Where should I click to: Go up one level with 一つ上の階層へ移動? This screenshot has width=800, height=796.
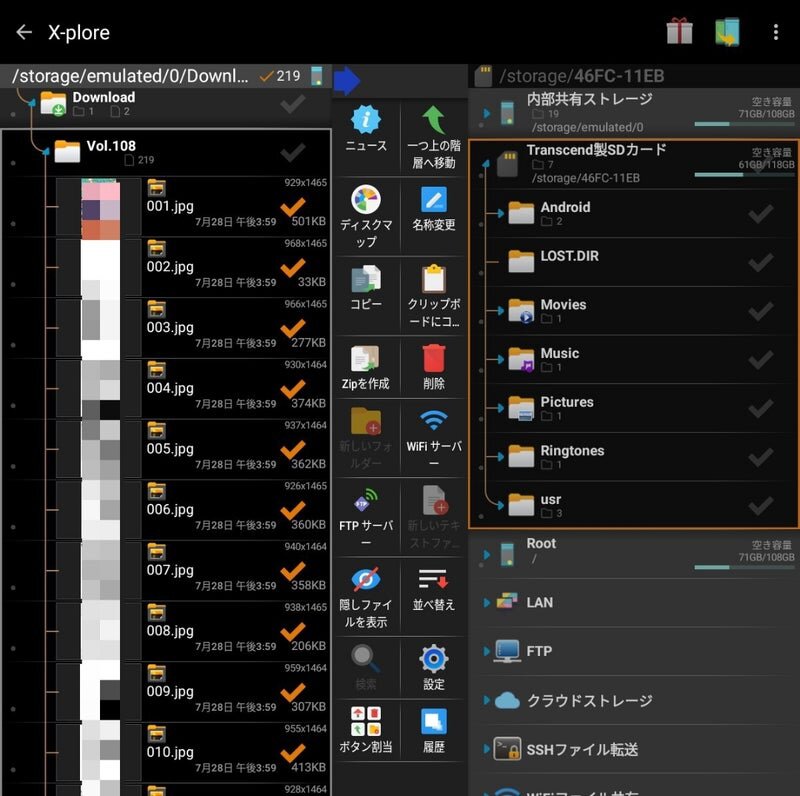(x=434, y=120)
